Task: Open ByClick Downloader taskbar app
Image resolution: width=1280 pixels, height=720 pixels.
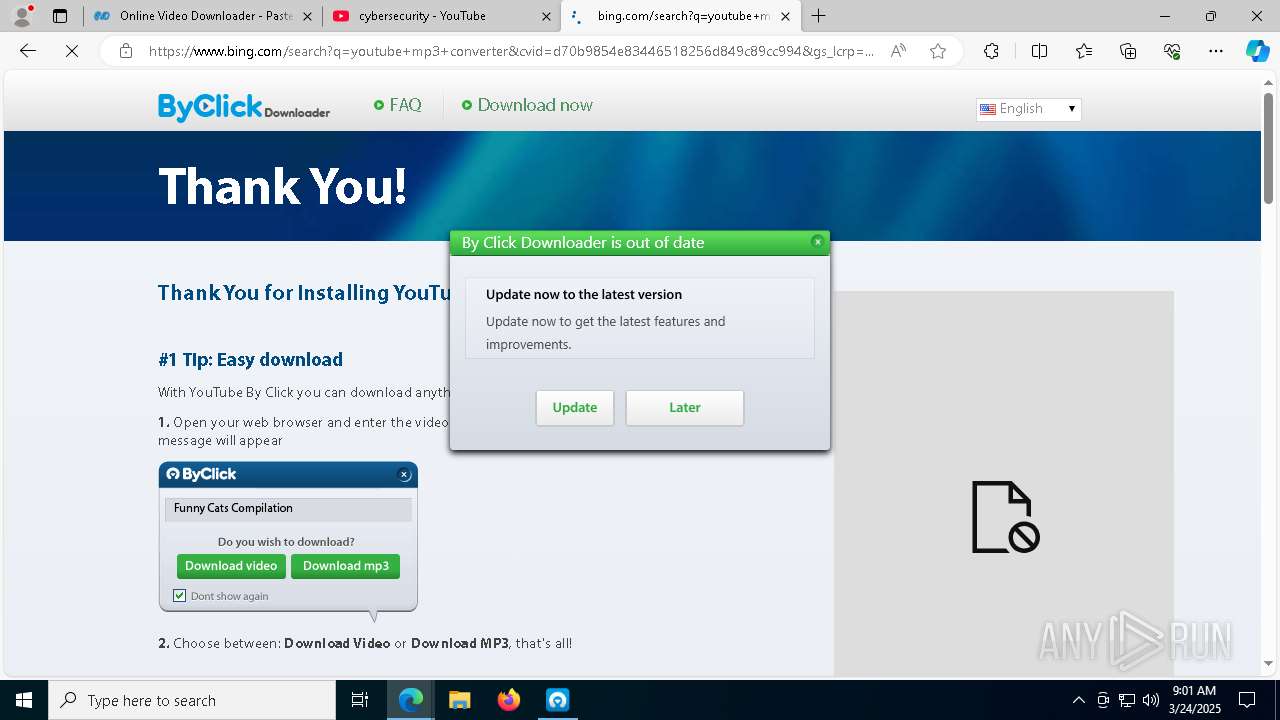Action: point(557,700)
